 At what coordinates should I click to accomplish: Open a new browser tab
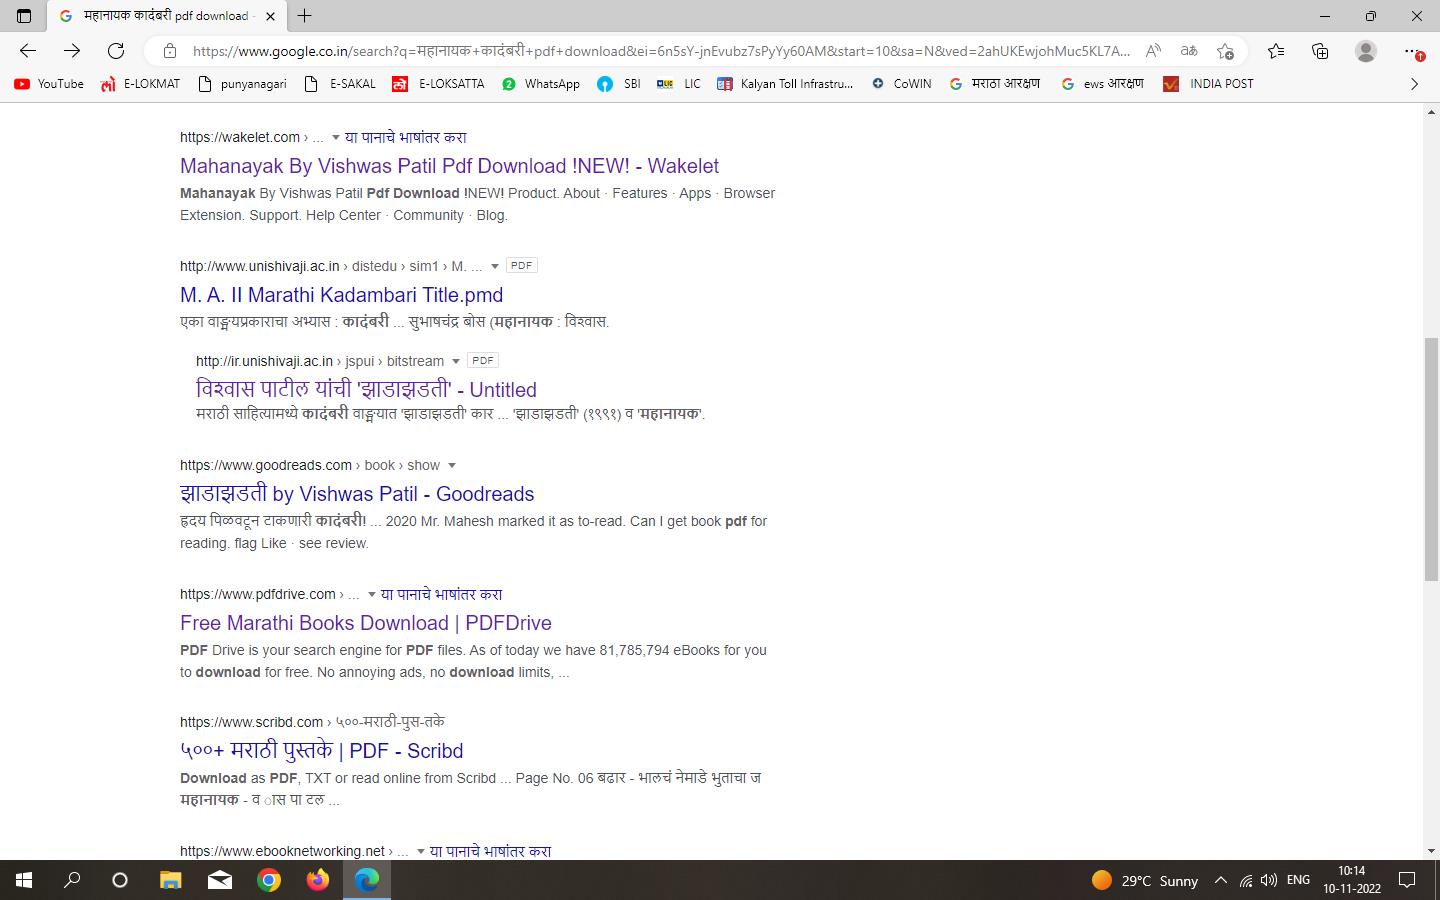[305, 16]
